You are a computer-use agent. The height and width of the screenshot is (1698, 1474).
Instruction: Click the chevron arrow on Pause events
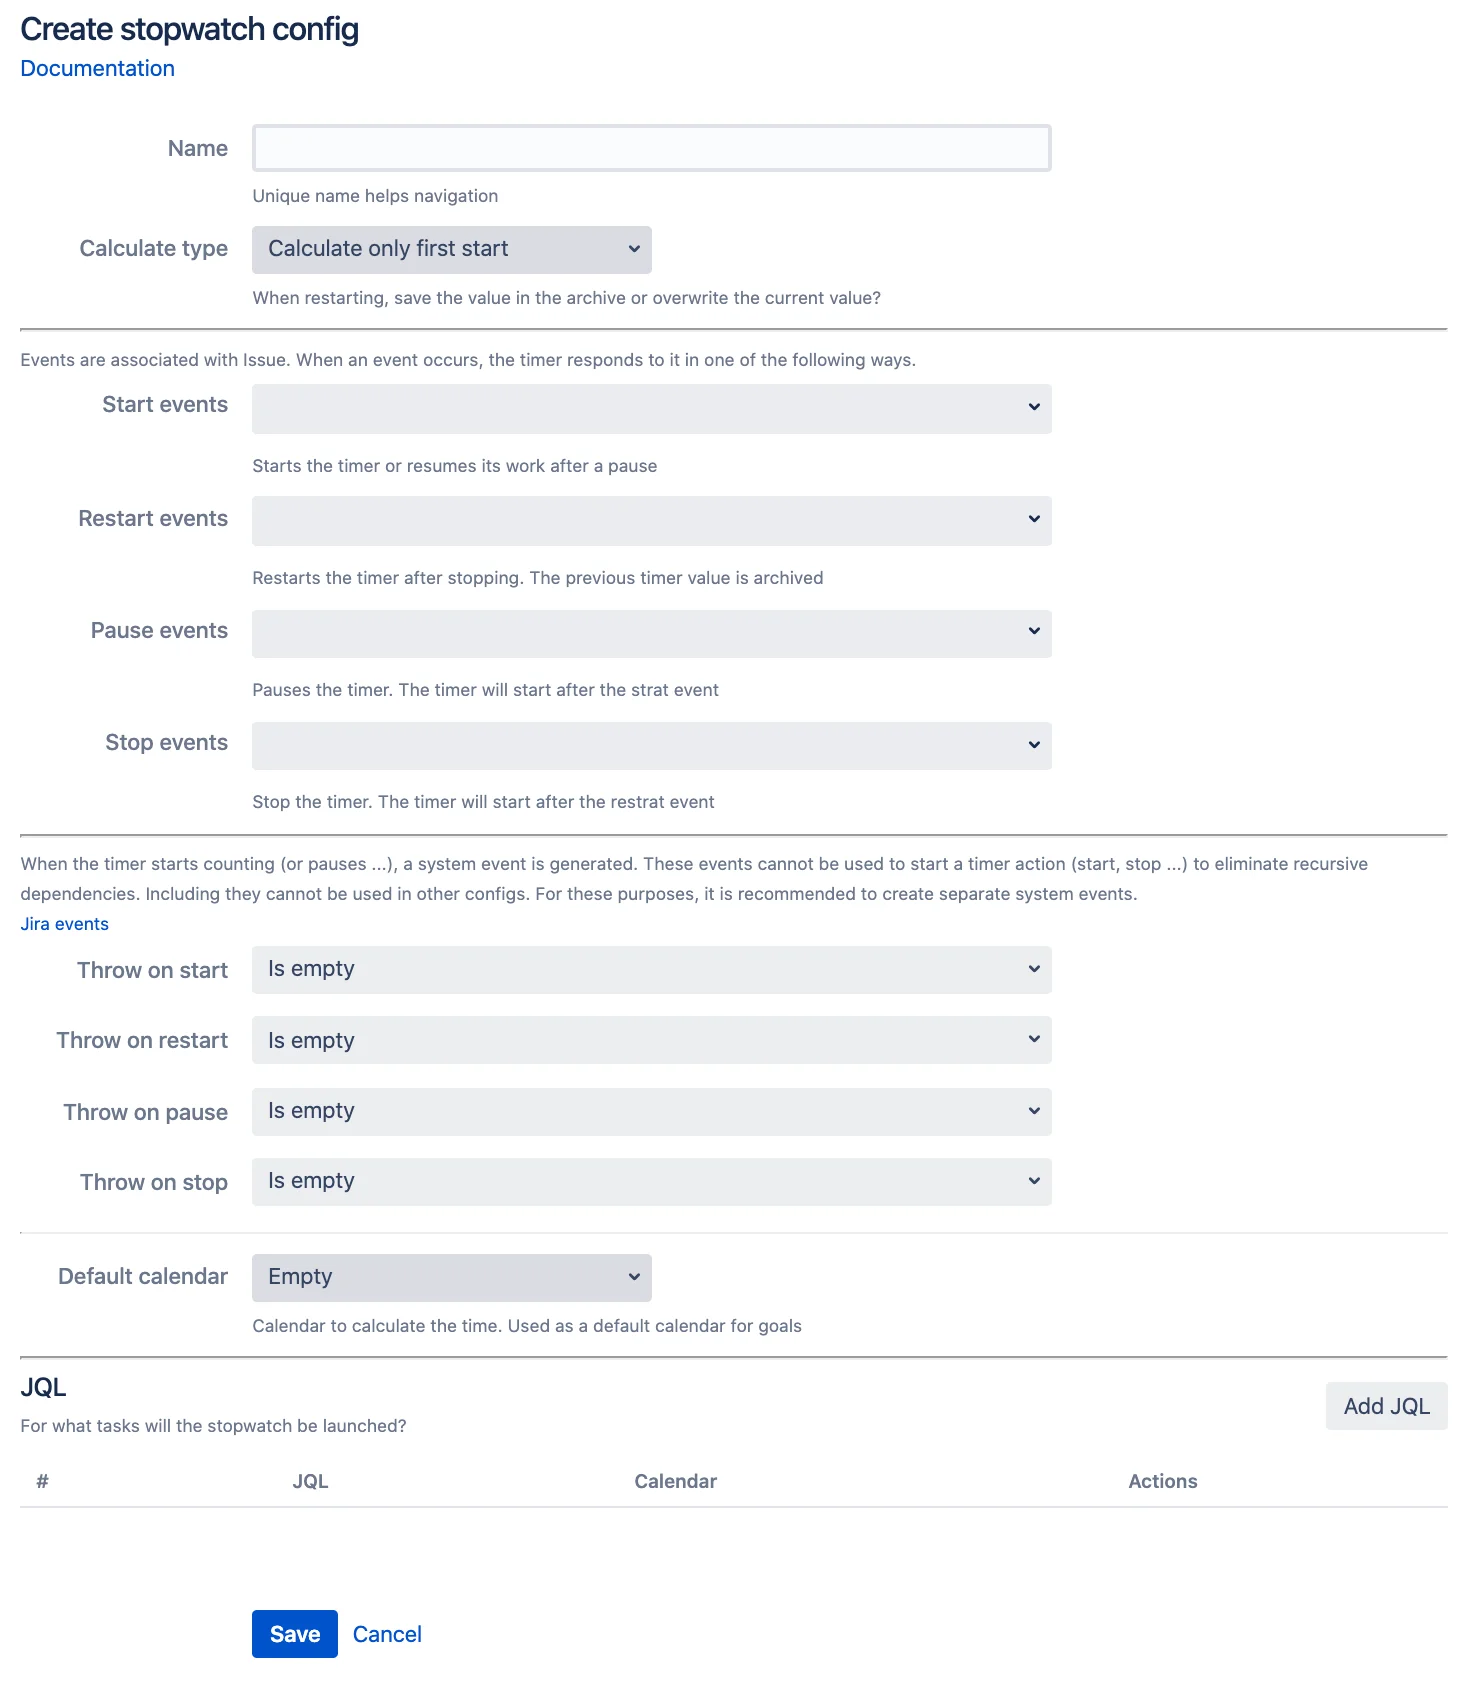coord(1034,631)
